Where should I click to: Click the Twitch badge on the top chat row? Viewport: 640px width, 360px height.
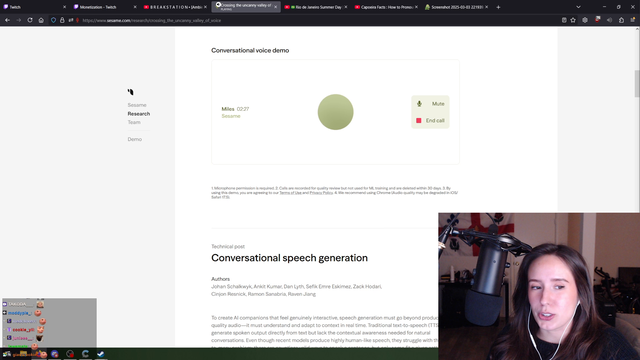pos(4,304)
